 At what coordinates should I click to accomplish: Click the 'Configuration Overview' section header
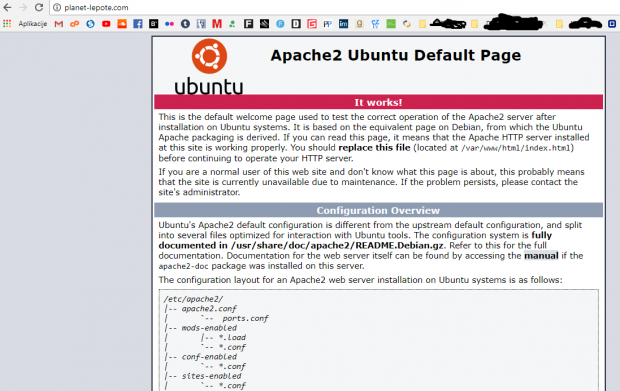click(x=378, y=210)
